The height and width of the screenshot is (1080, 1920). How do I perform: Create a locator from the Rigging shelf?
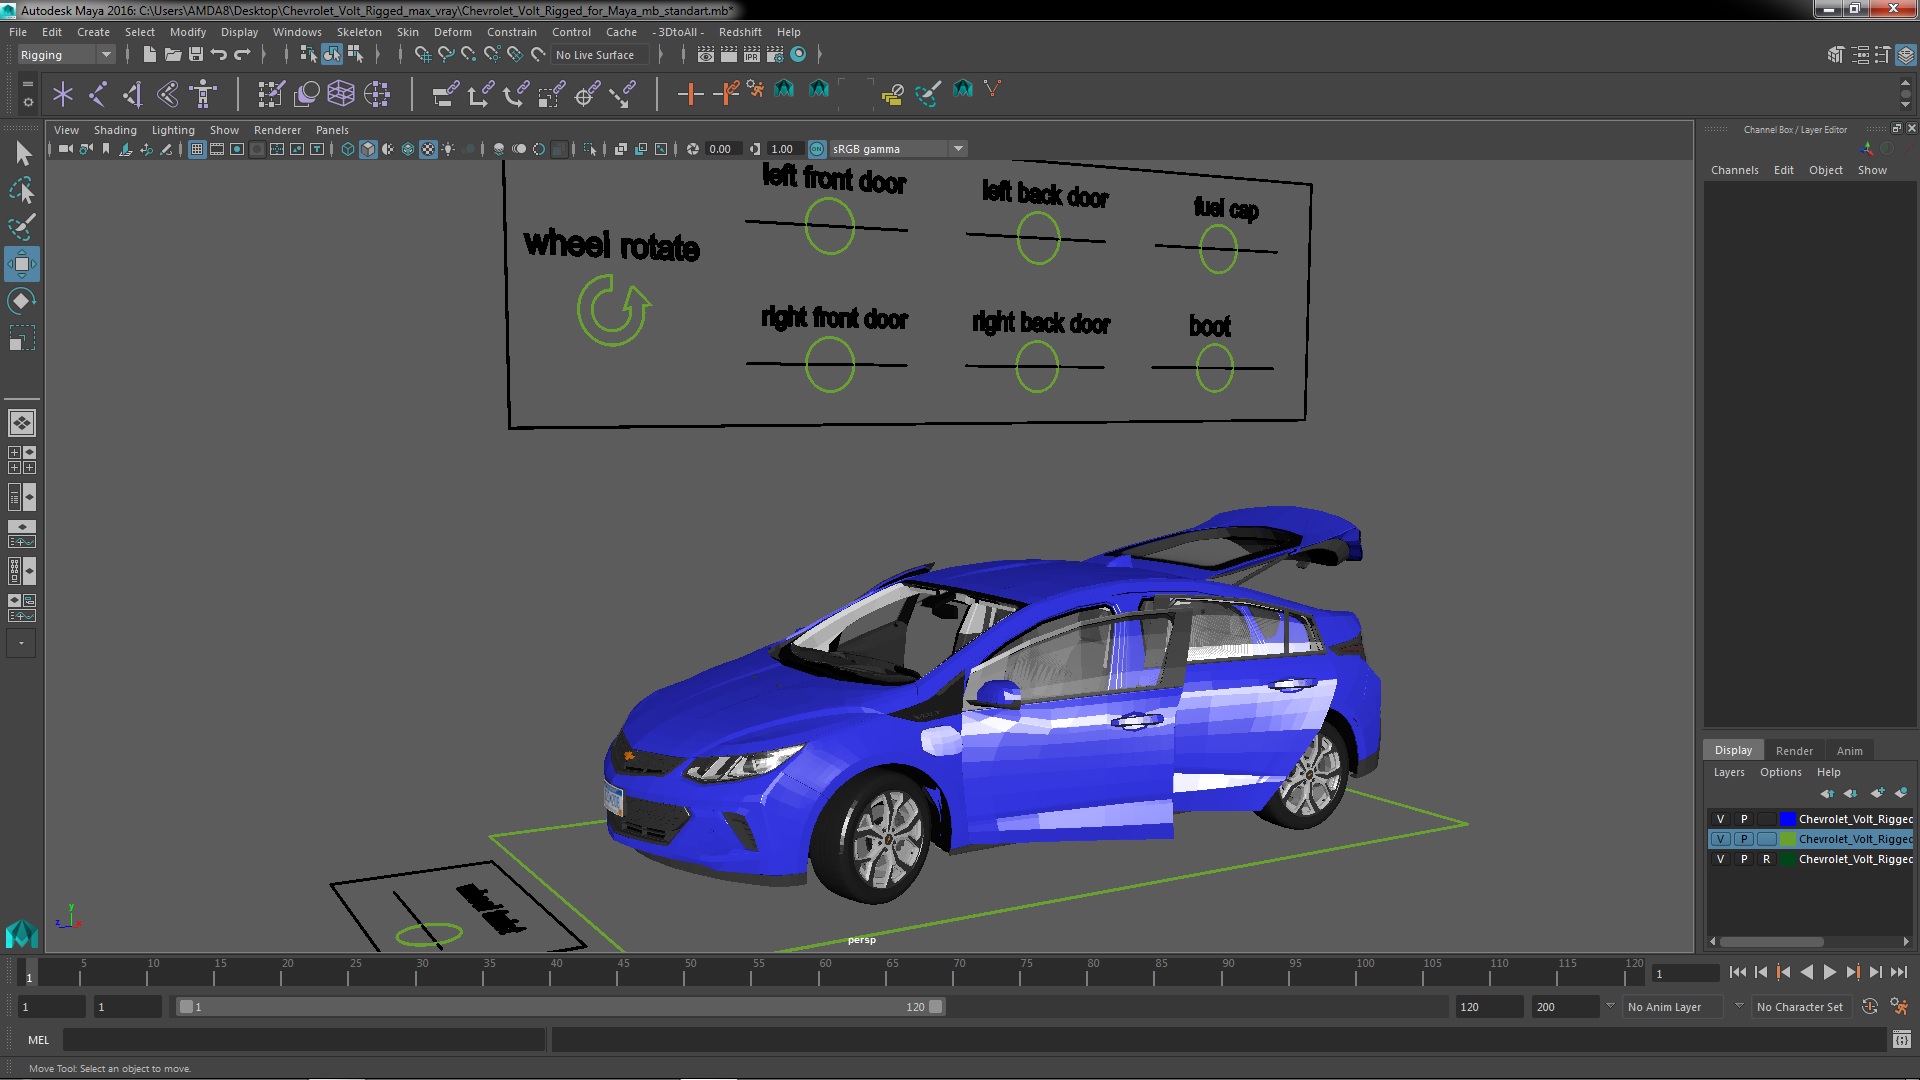[x=63, y=94]
